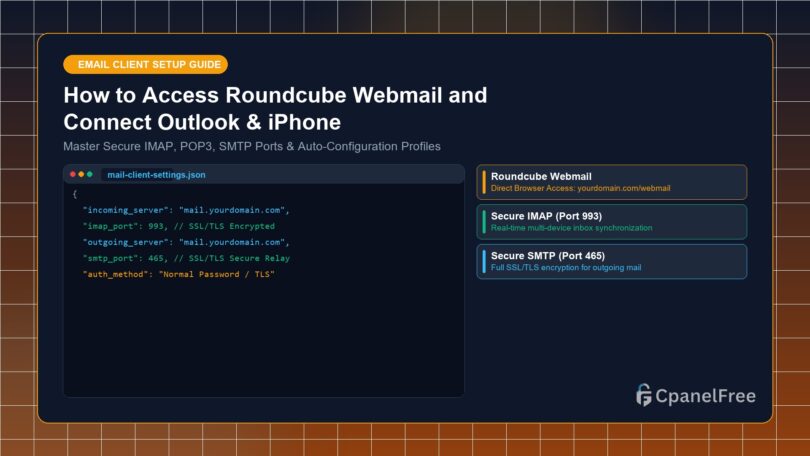Image resolution: width=810 pixels, height=456 pixels.
Task: Click the "outgoing_server" code line
Action: point(186,242)
